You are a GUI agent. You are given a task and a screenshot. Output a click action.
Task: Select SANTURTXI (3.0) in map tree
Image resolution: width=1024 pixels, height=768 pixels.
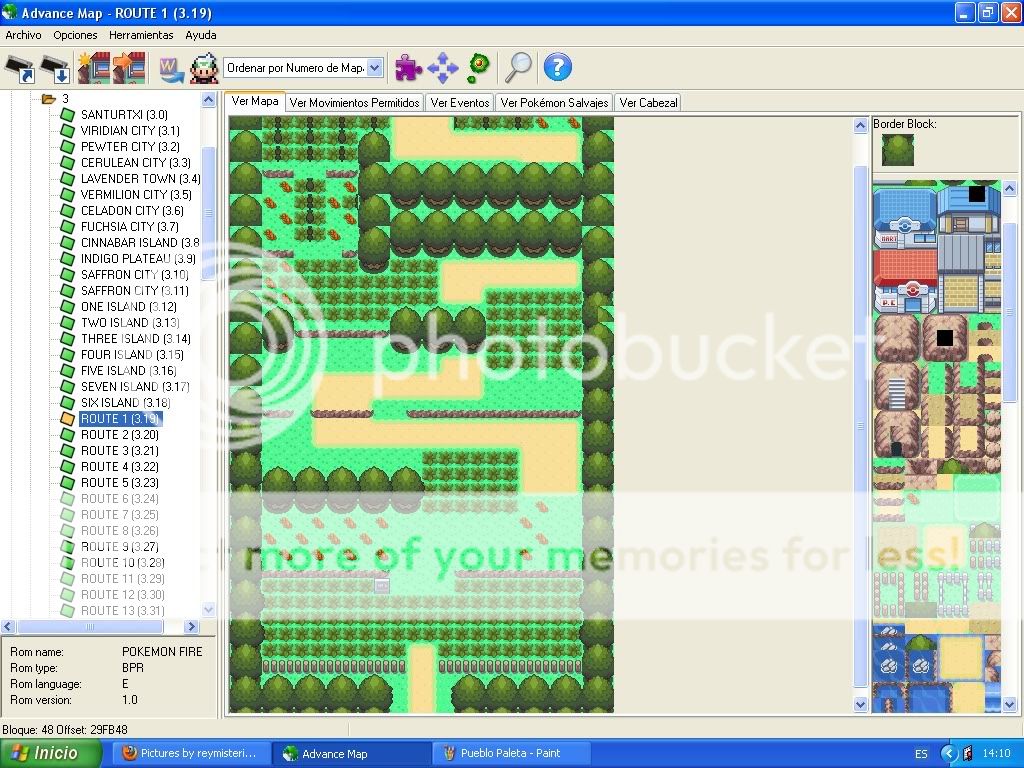[124, 115]
